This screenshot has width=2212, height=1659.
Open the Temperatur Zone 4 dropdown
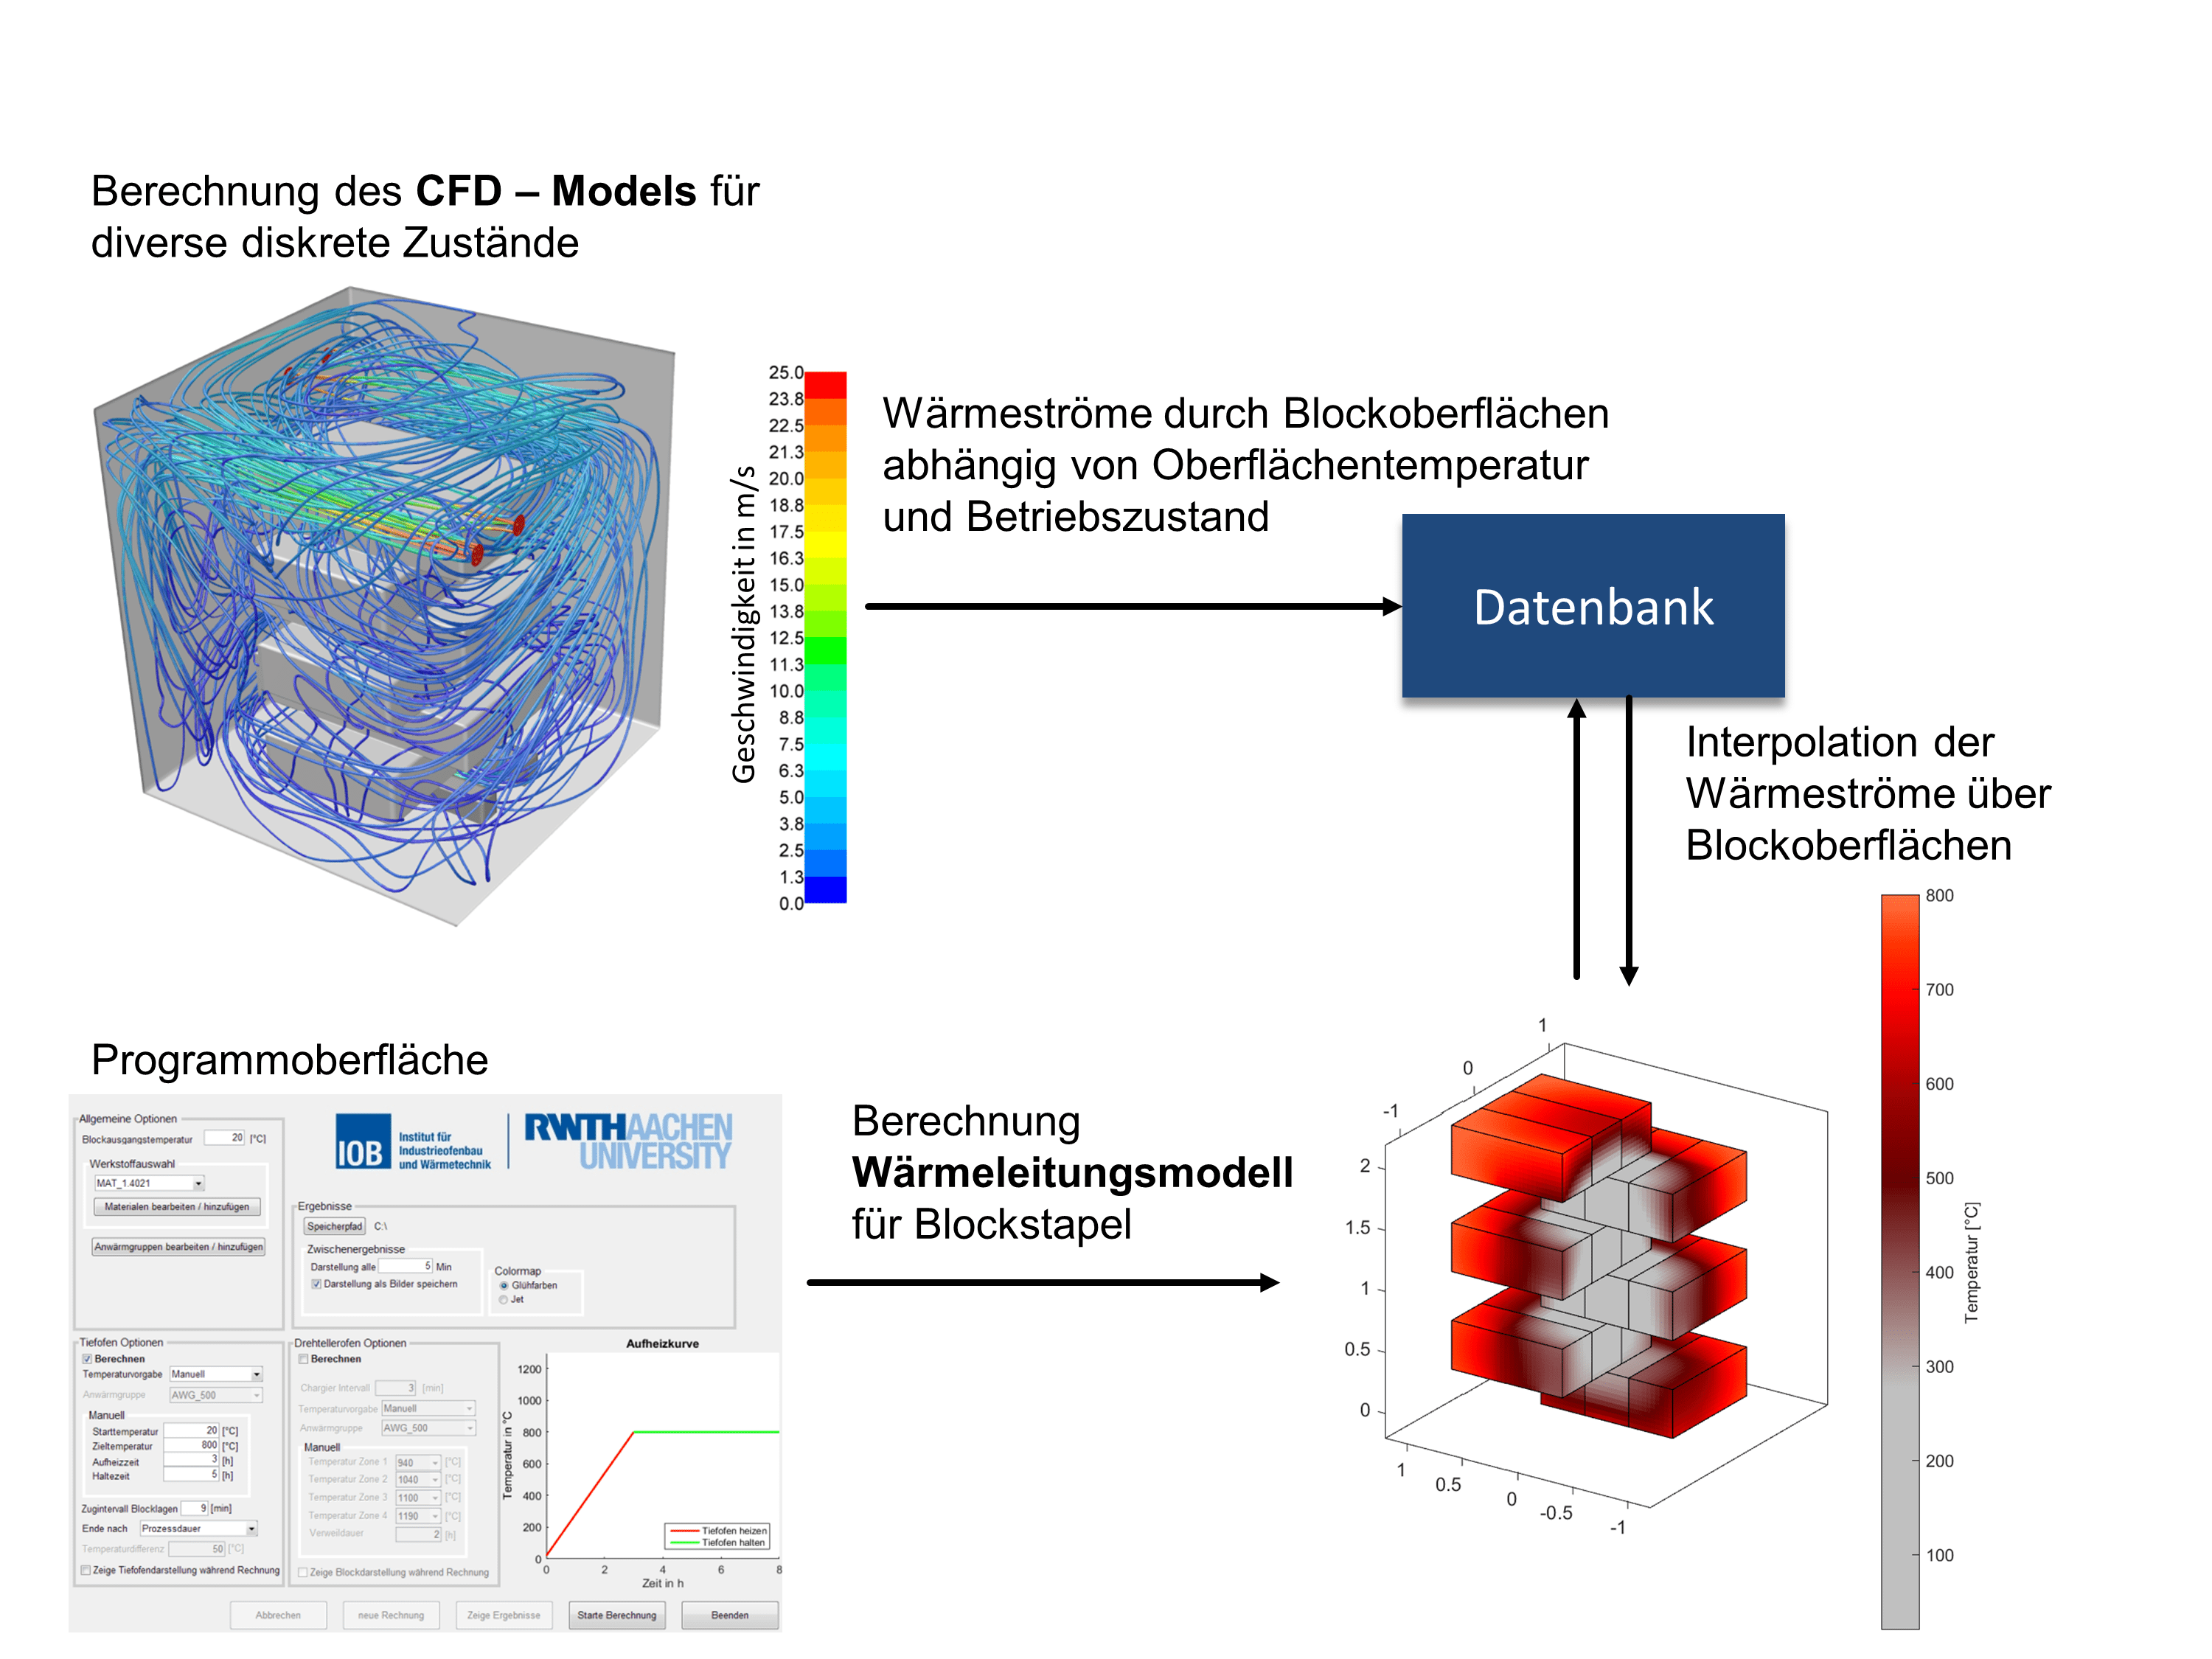418,1516
